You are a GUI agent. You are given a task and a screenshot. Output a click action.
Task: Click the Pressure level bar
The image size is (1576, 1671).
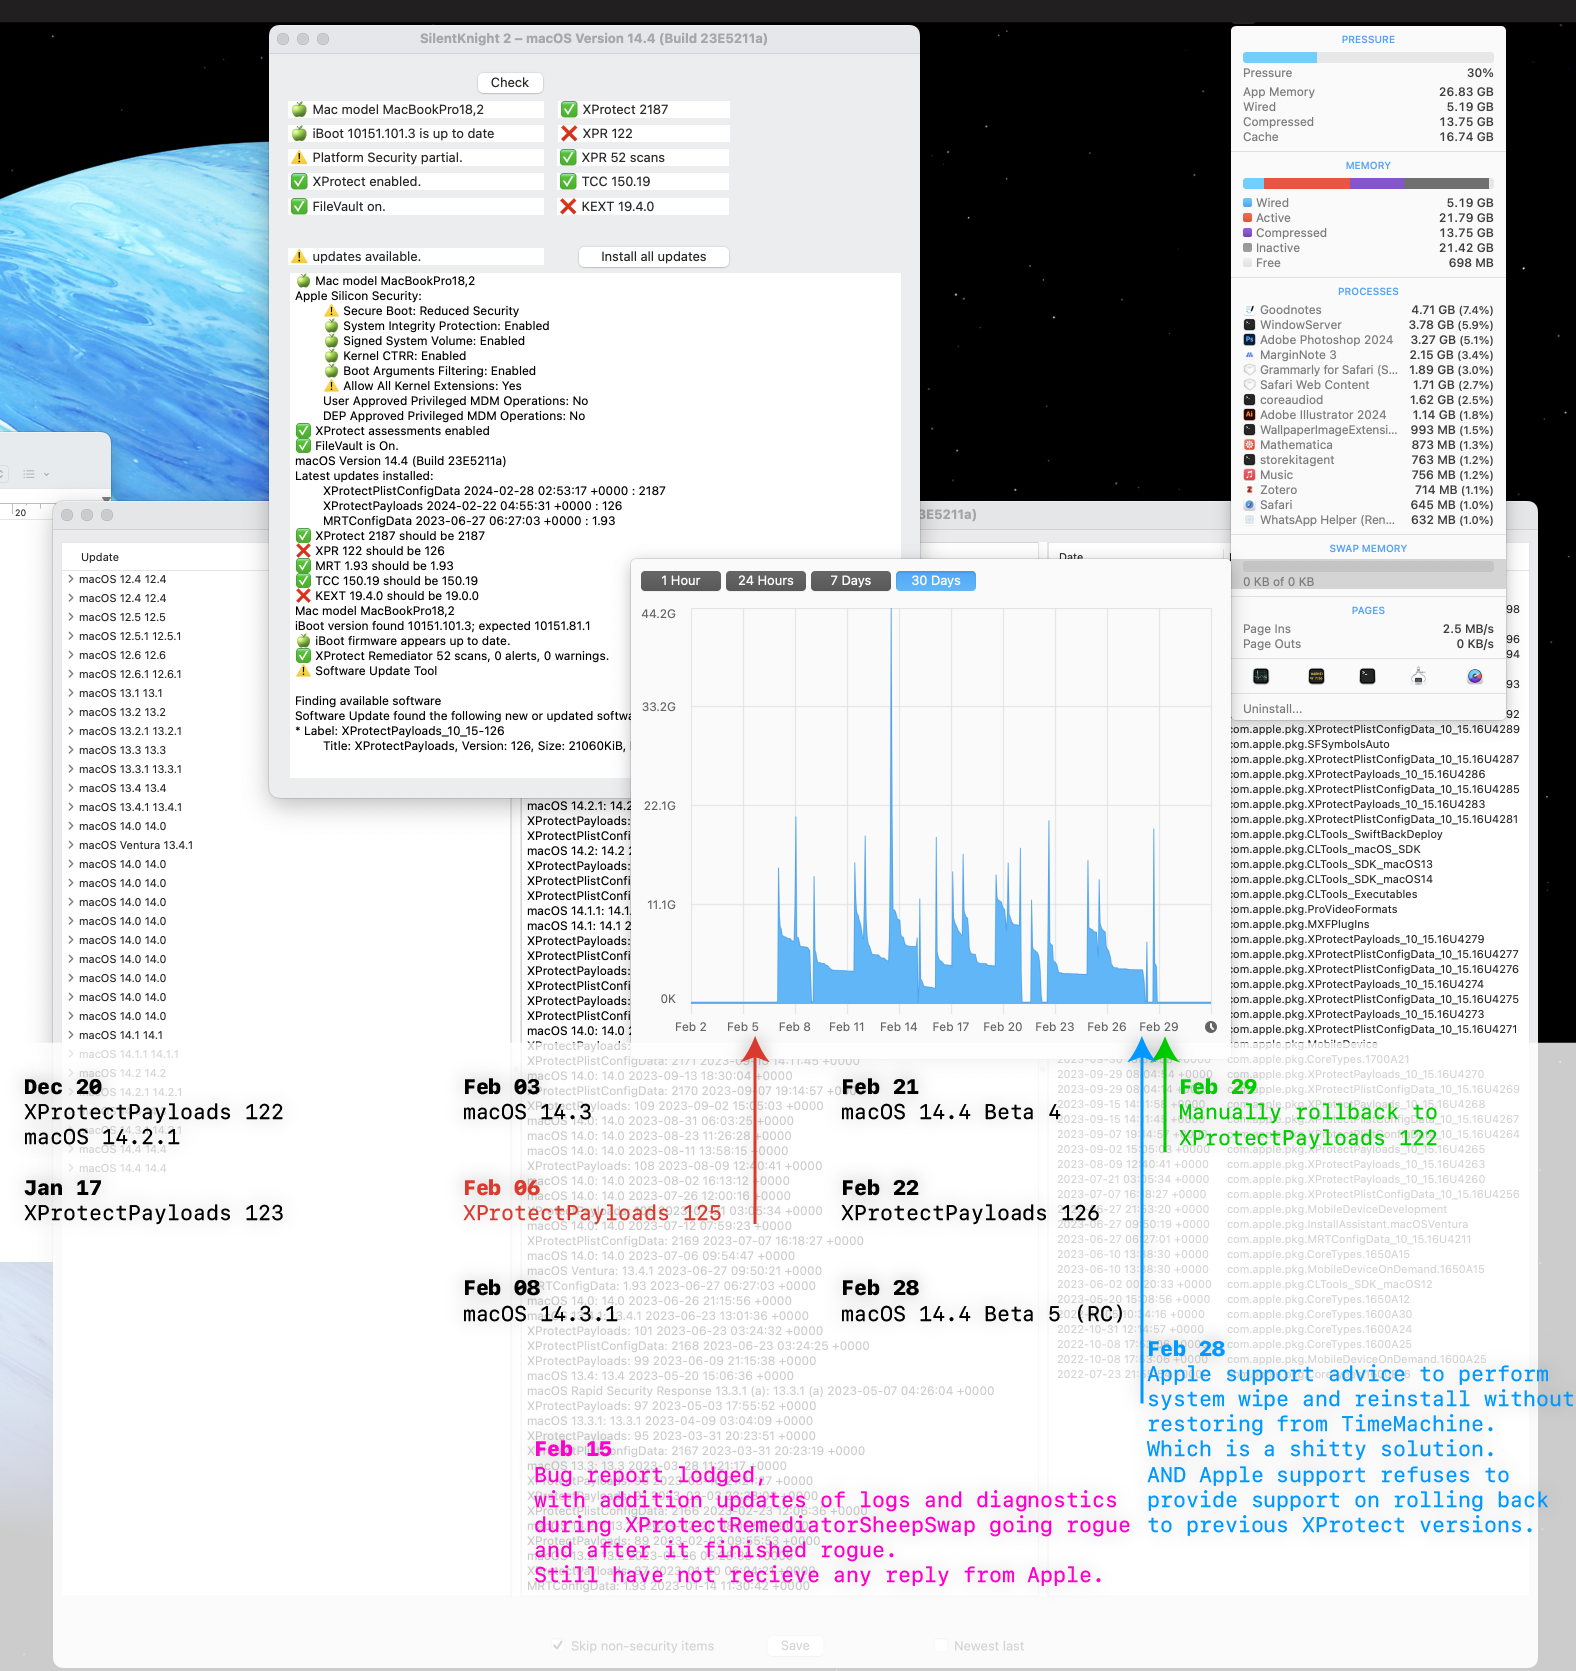click(1368, 57)
